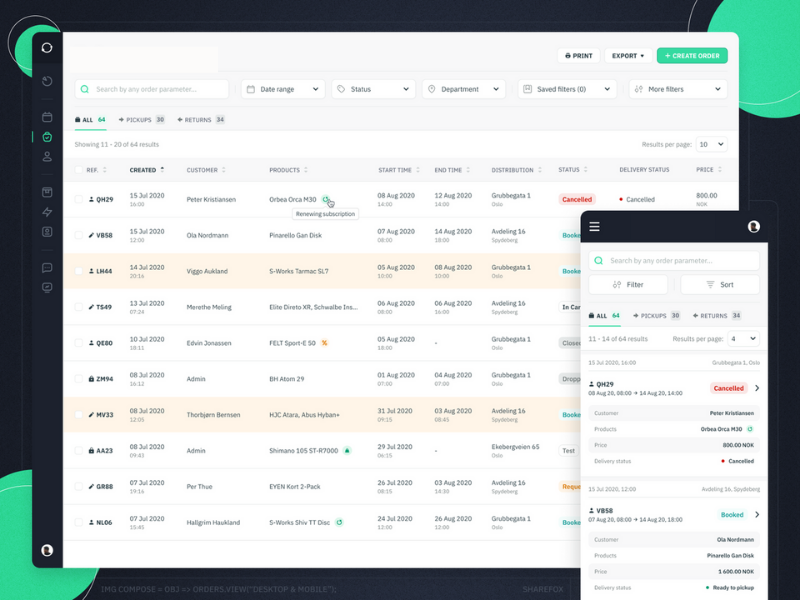Select the checkbox on the VB58 order row
Image resolution: width=800 pixels, height=600 pixels.
click(x=81, y=235)
